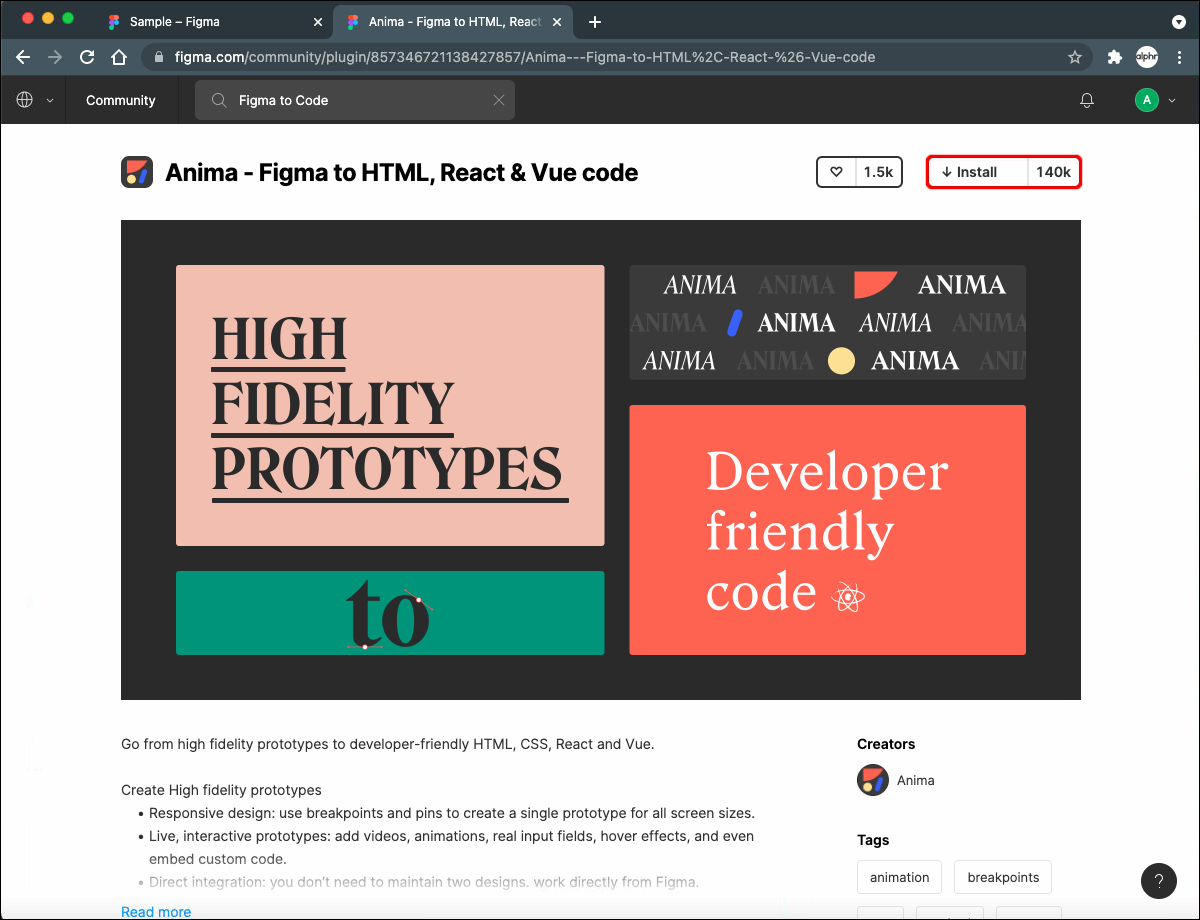Open the tab search dropdown arrow
Viewport: 1200px width, 920px height.
pos(1178,21)
